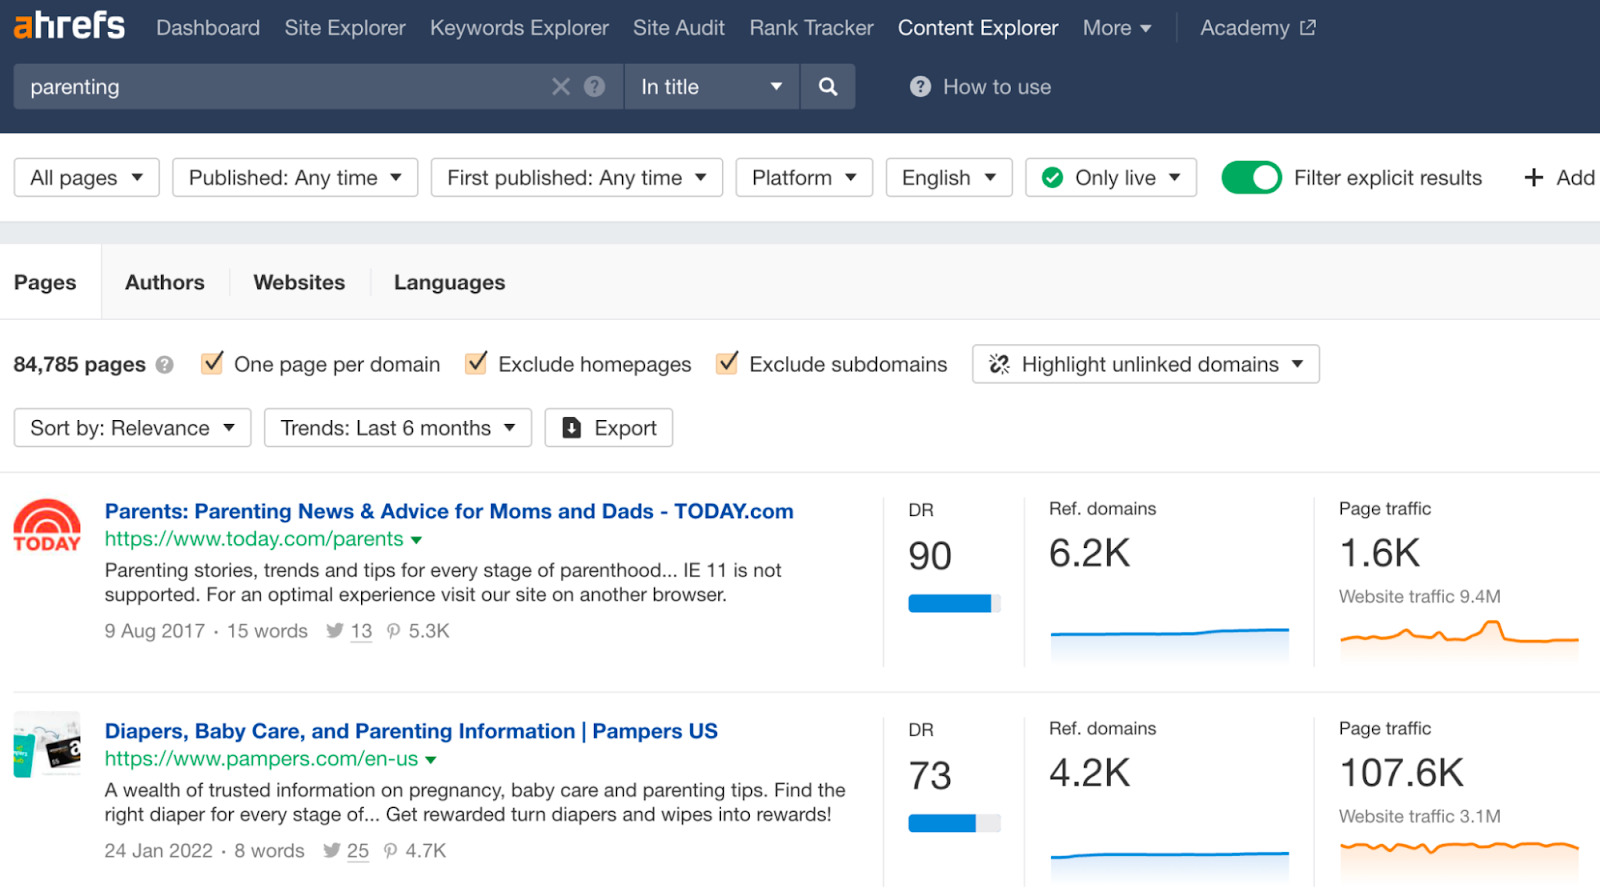Open the Platform filter dropdown
The height and width of the screenshot is (896, 1600).
coord(804,178)
